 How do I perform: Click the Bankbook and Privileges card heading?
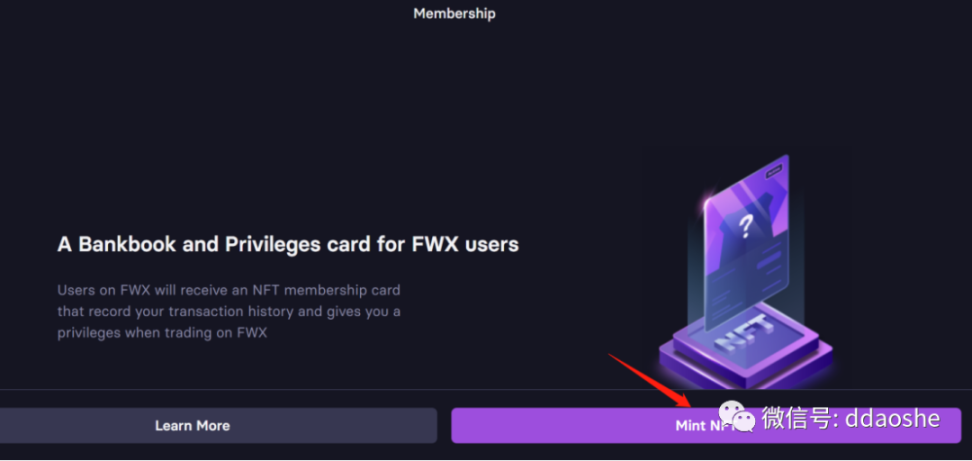(288, 243)
